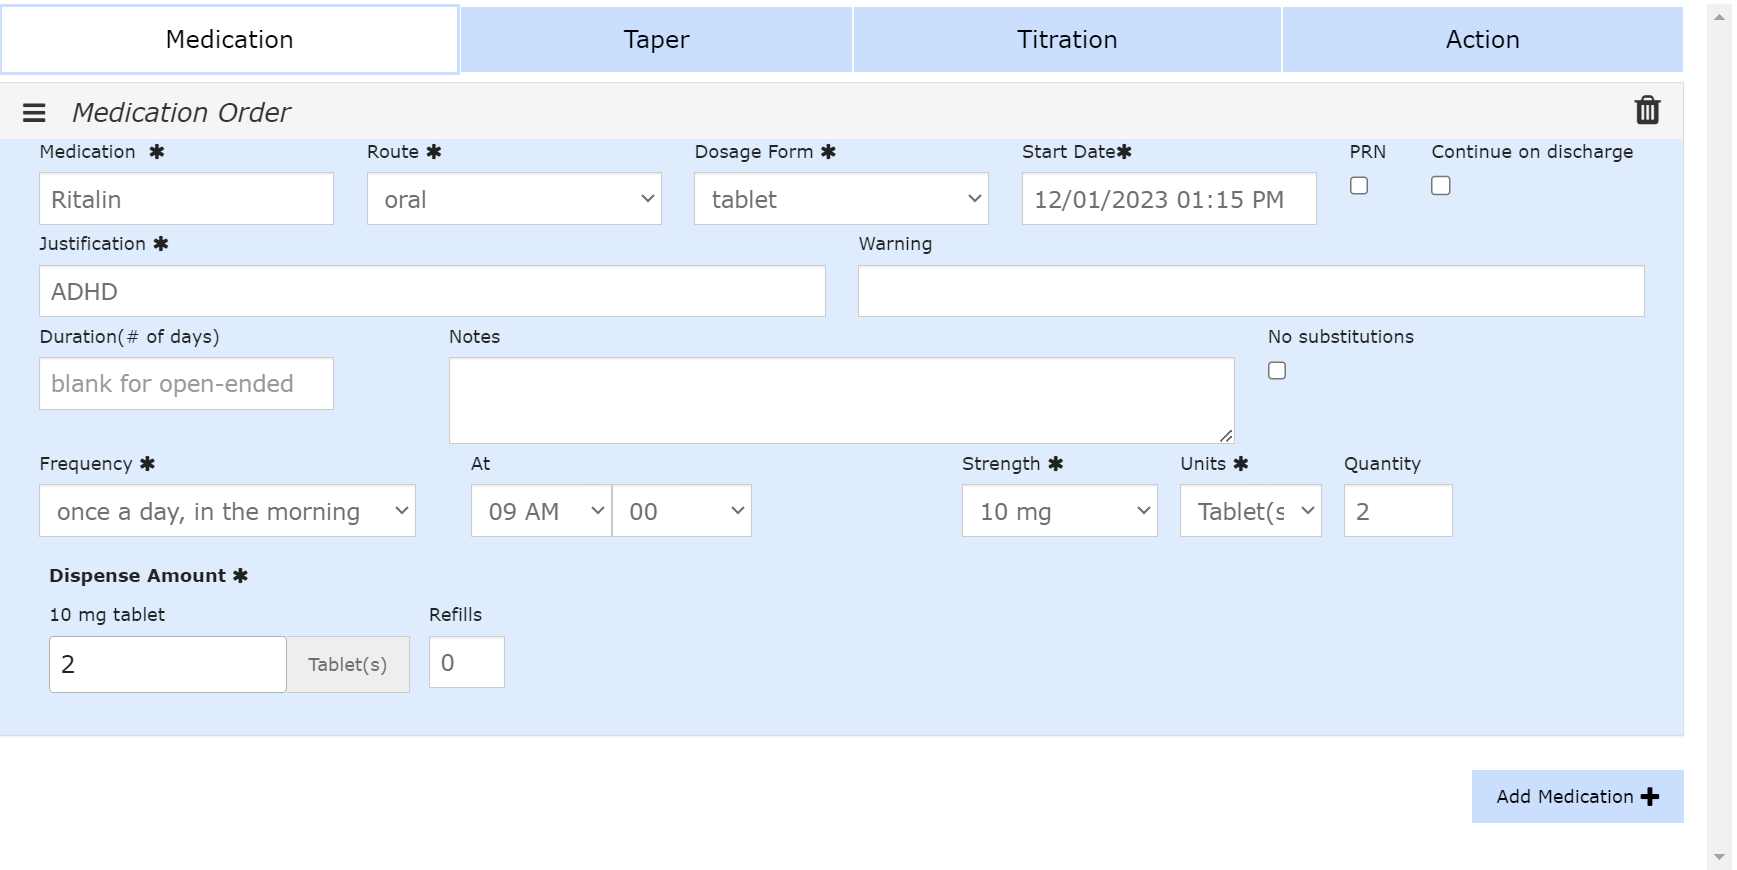Viewport: 1737px width, 870px height.
Task: Delete the medication order with trash icon
Action: [1647, 110]
